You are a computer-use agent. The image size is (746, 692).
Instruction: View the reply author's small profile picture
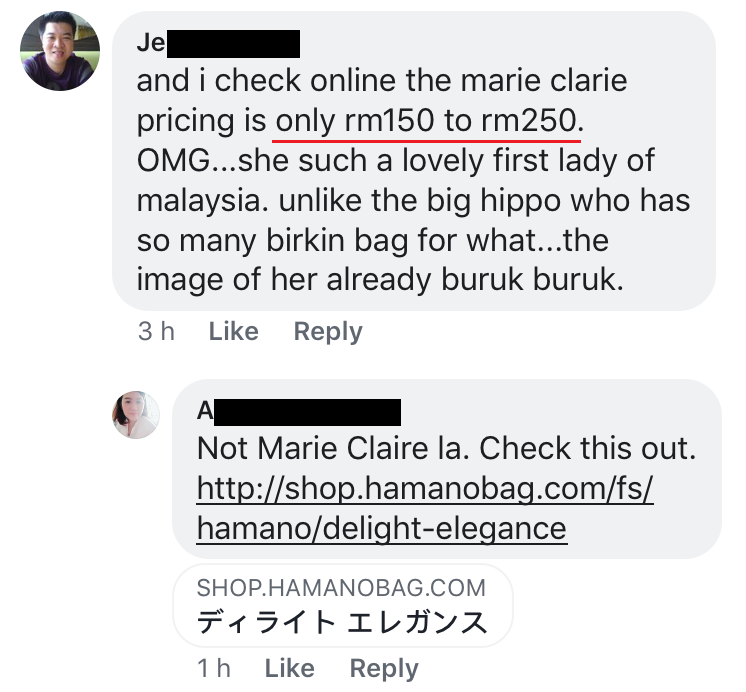pos(136,415)
